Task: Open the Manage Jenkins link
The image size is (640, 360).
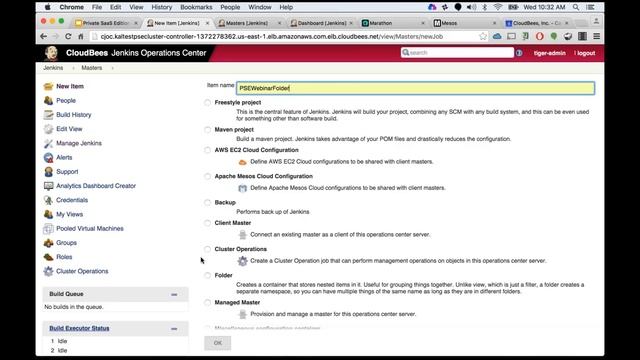Action: pyautogui.click(x=79, y=143)
